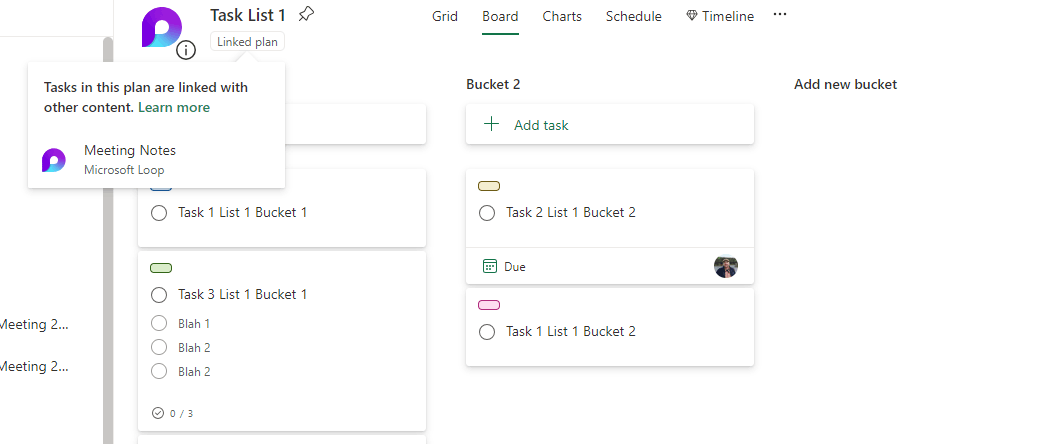Switch to the Grid view tab
1052x444 pixels.
(x=445, y=17)
